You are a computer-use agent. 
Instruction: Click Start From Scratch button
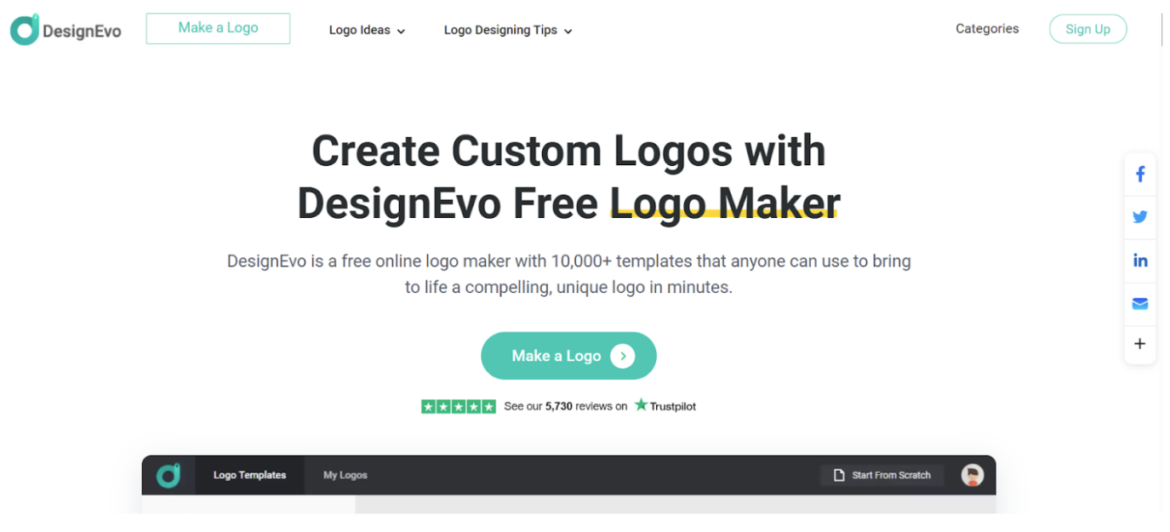(x=882, y=475)
